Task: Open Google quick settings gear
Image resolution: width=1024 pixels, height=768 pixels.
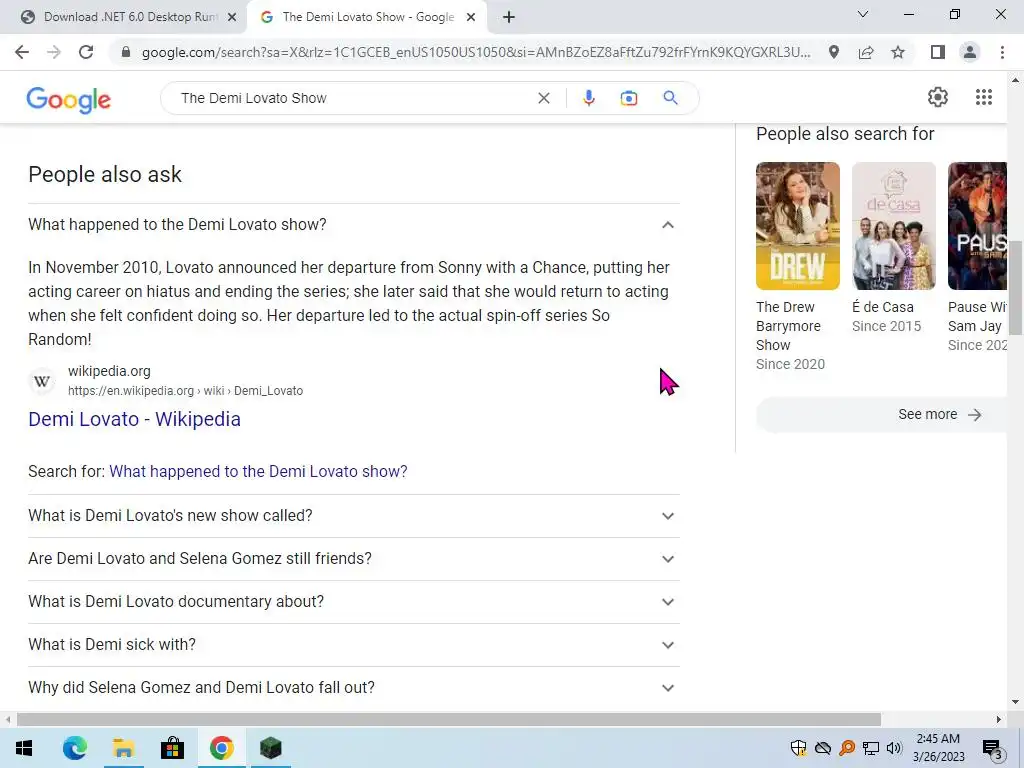Action: [x=938, y=97]
